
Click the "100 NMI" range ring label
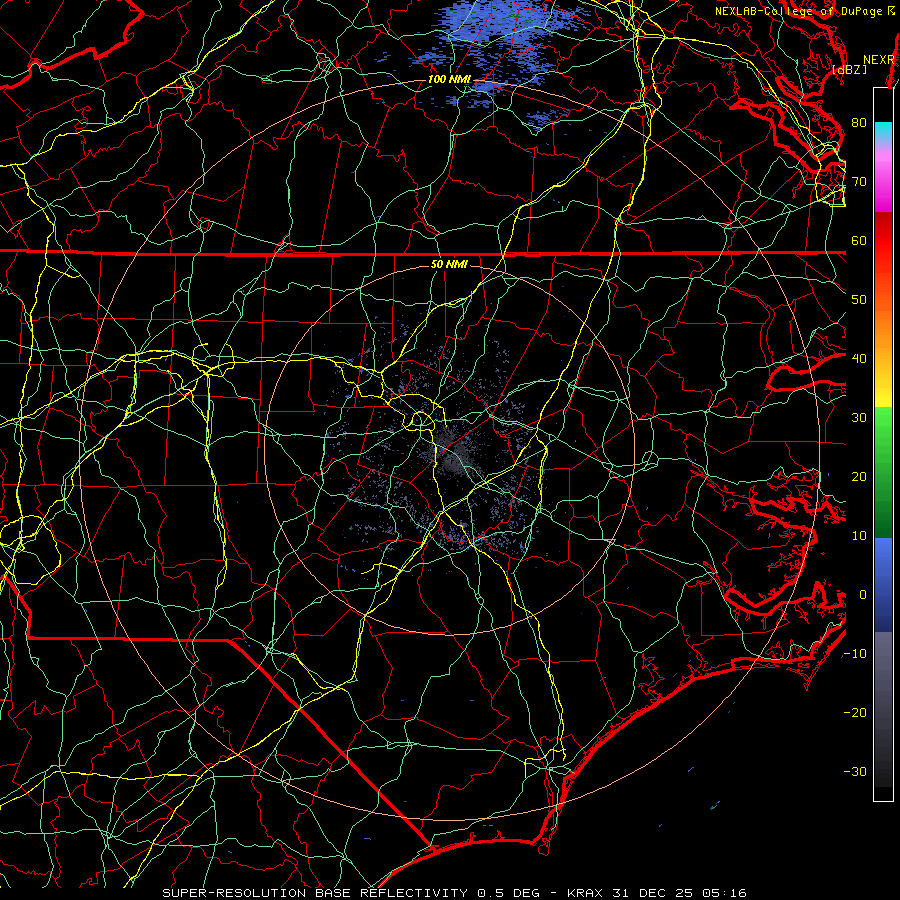[x=449, y=79]
